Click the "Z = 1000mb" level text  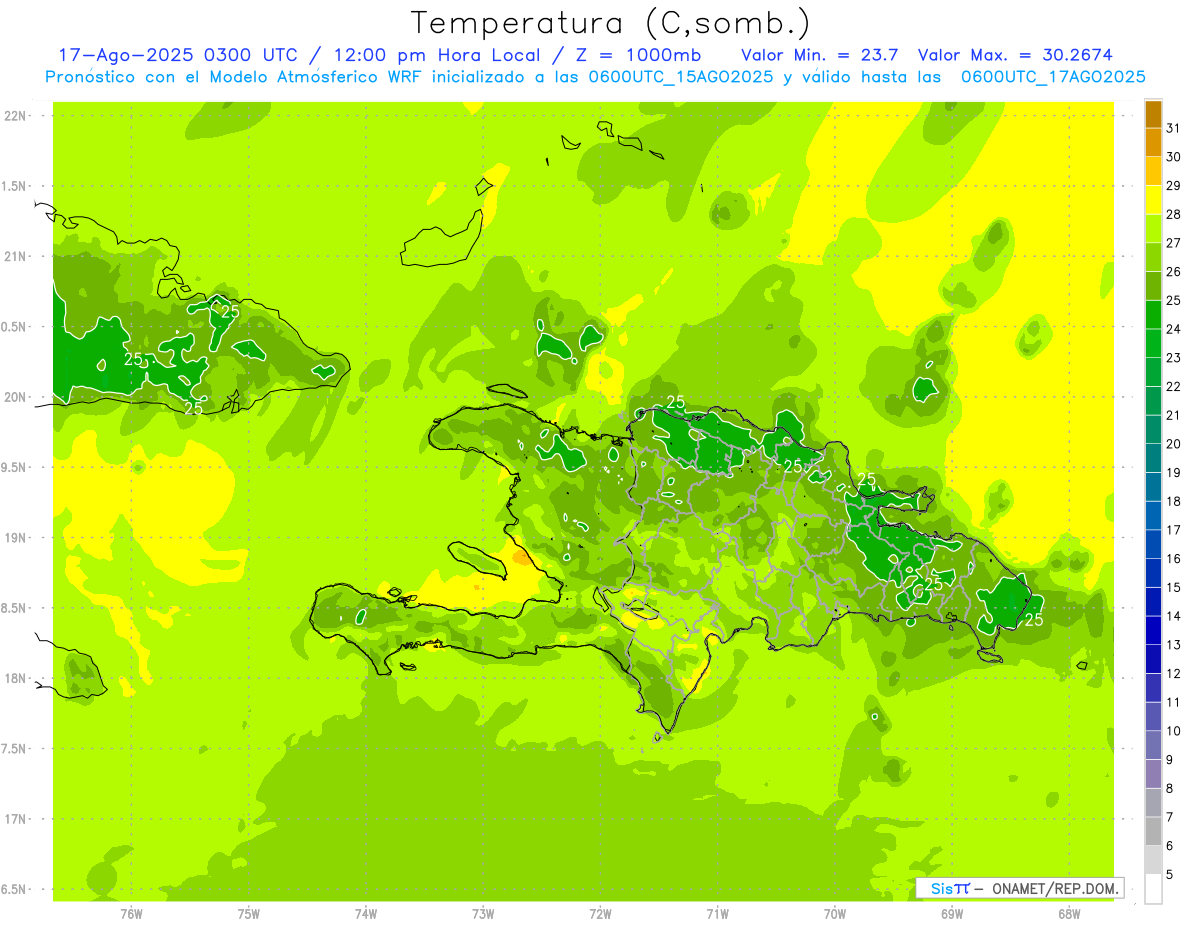[636, 55]
